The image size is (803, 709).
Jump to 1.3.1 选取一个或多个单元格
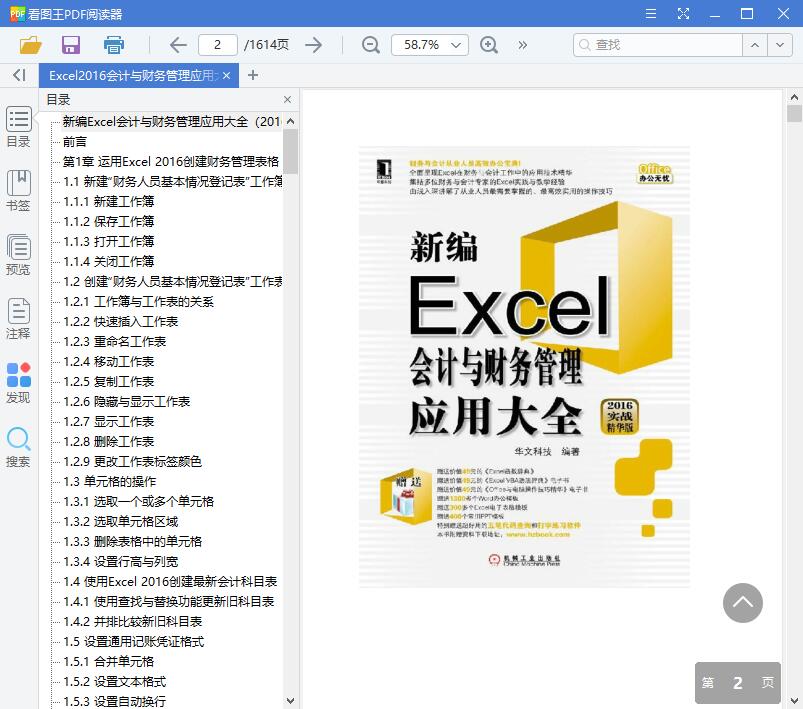[x=138, y=501]
